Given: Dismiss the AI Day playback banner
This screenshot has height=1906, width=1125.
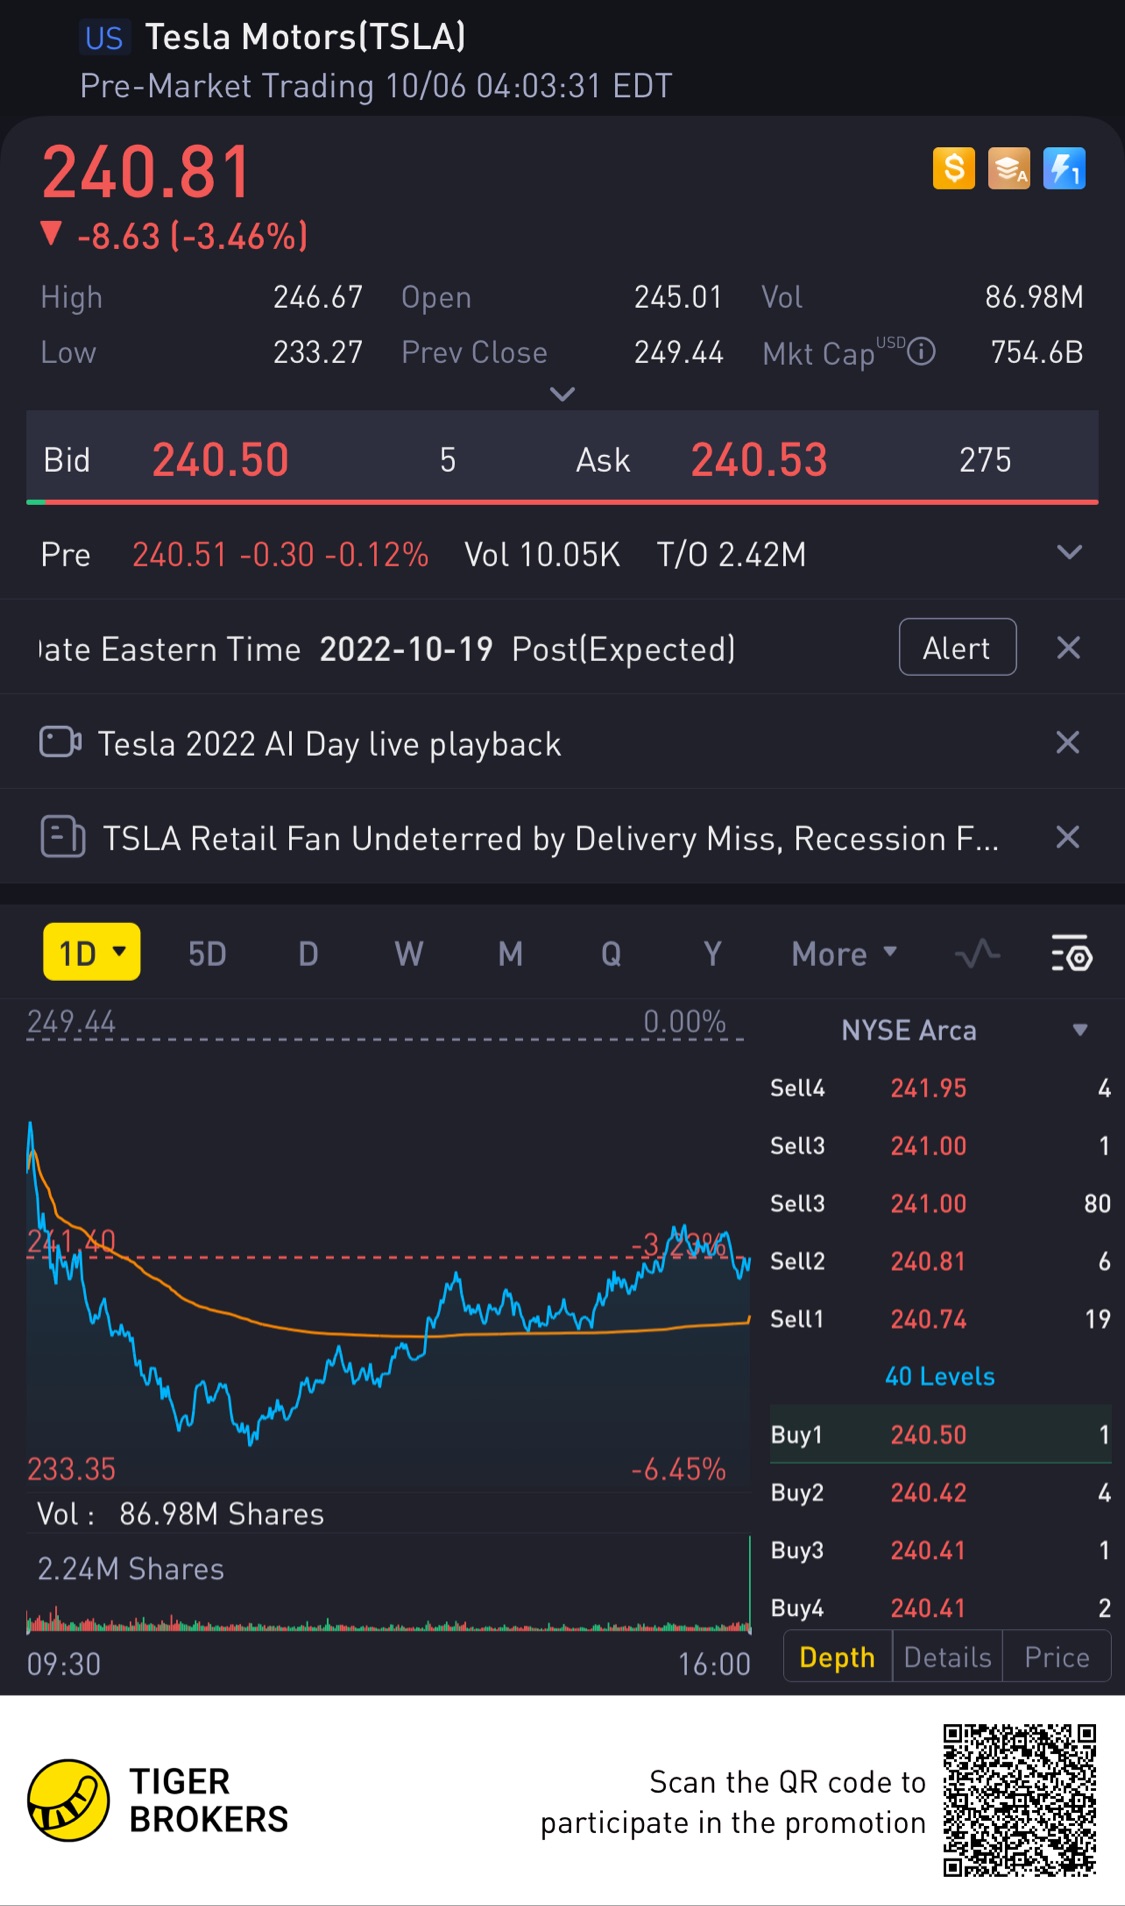Looking at the screenshot, I should 1068,742.
